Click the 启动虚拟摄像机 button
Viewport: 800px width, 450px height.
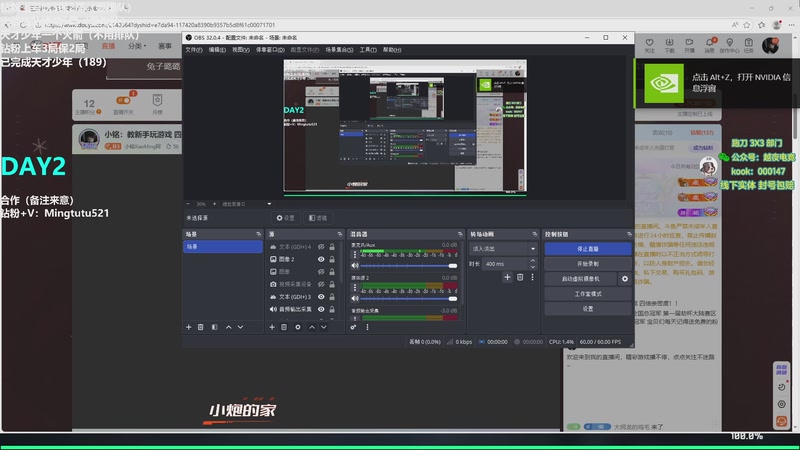[x=581, y=279]
